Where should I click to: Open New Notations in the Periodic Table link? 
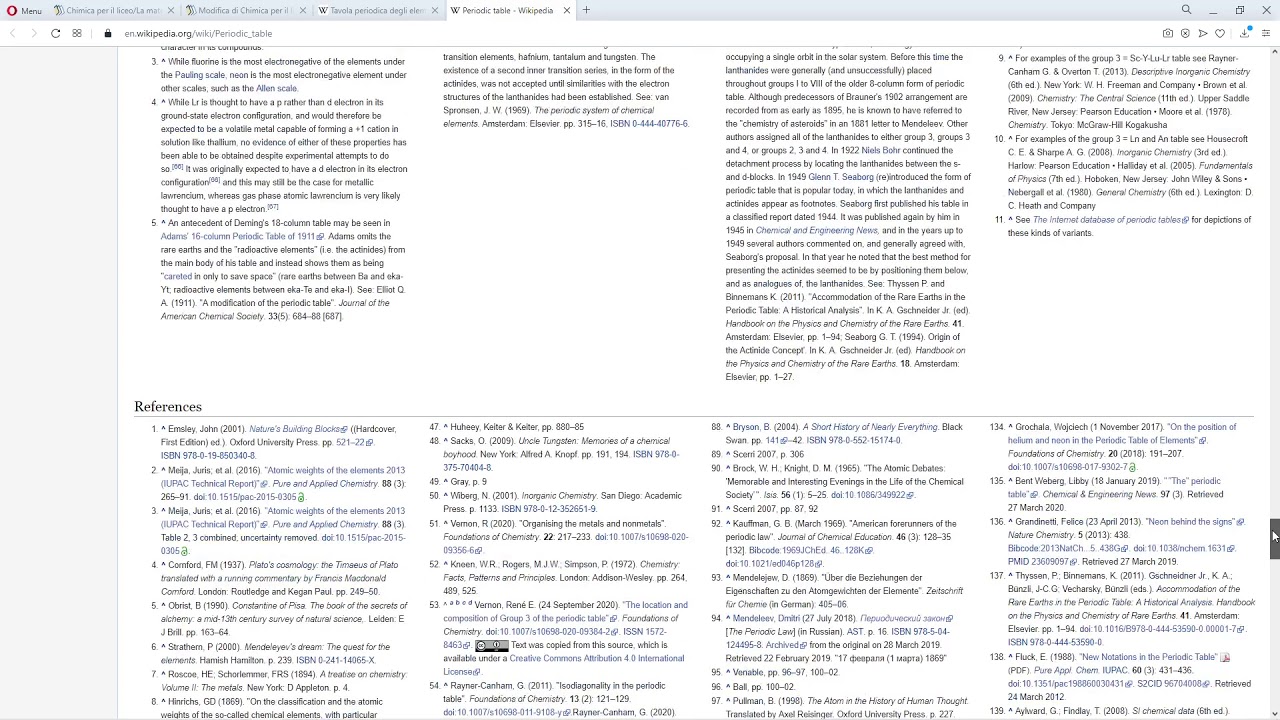click(1149, 657)
